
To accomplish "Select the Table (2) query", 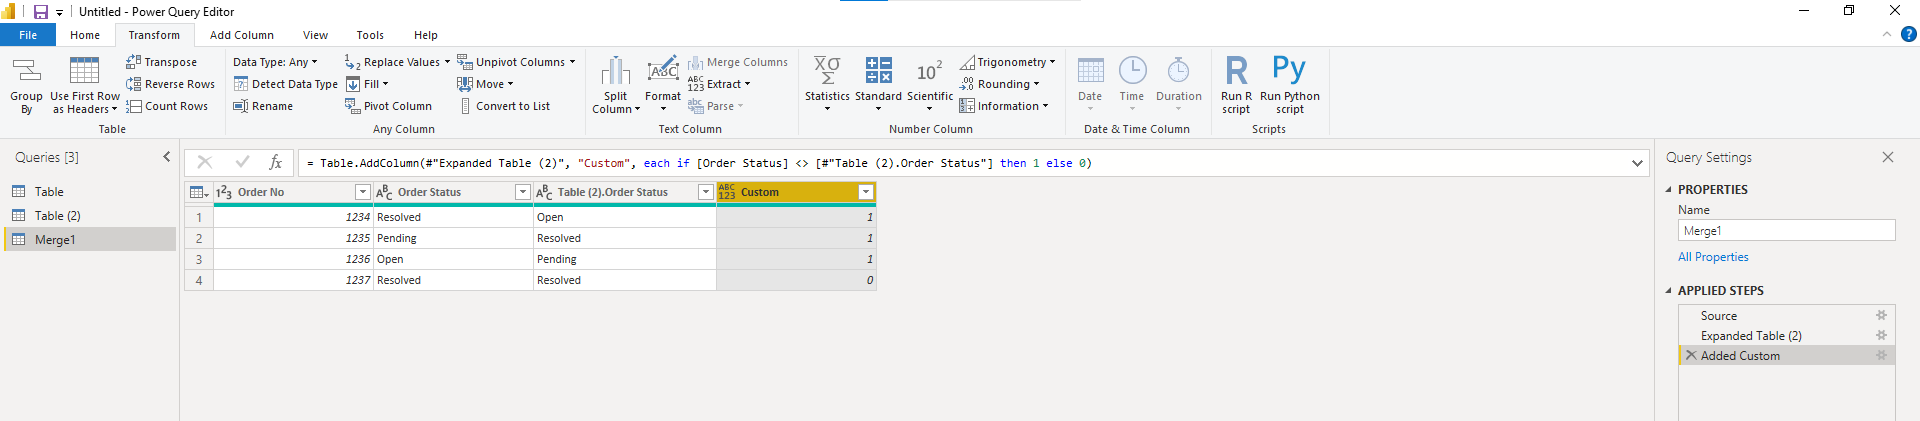I will [90, 215].
